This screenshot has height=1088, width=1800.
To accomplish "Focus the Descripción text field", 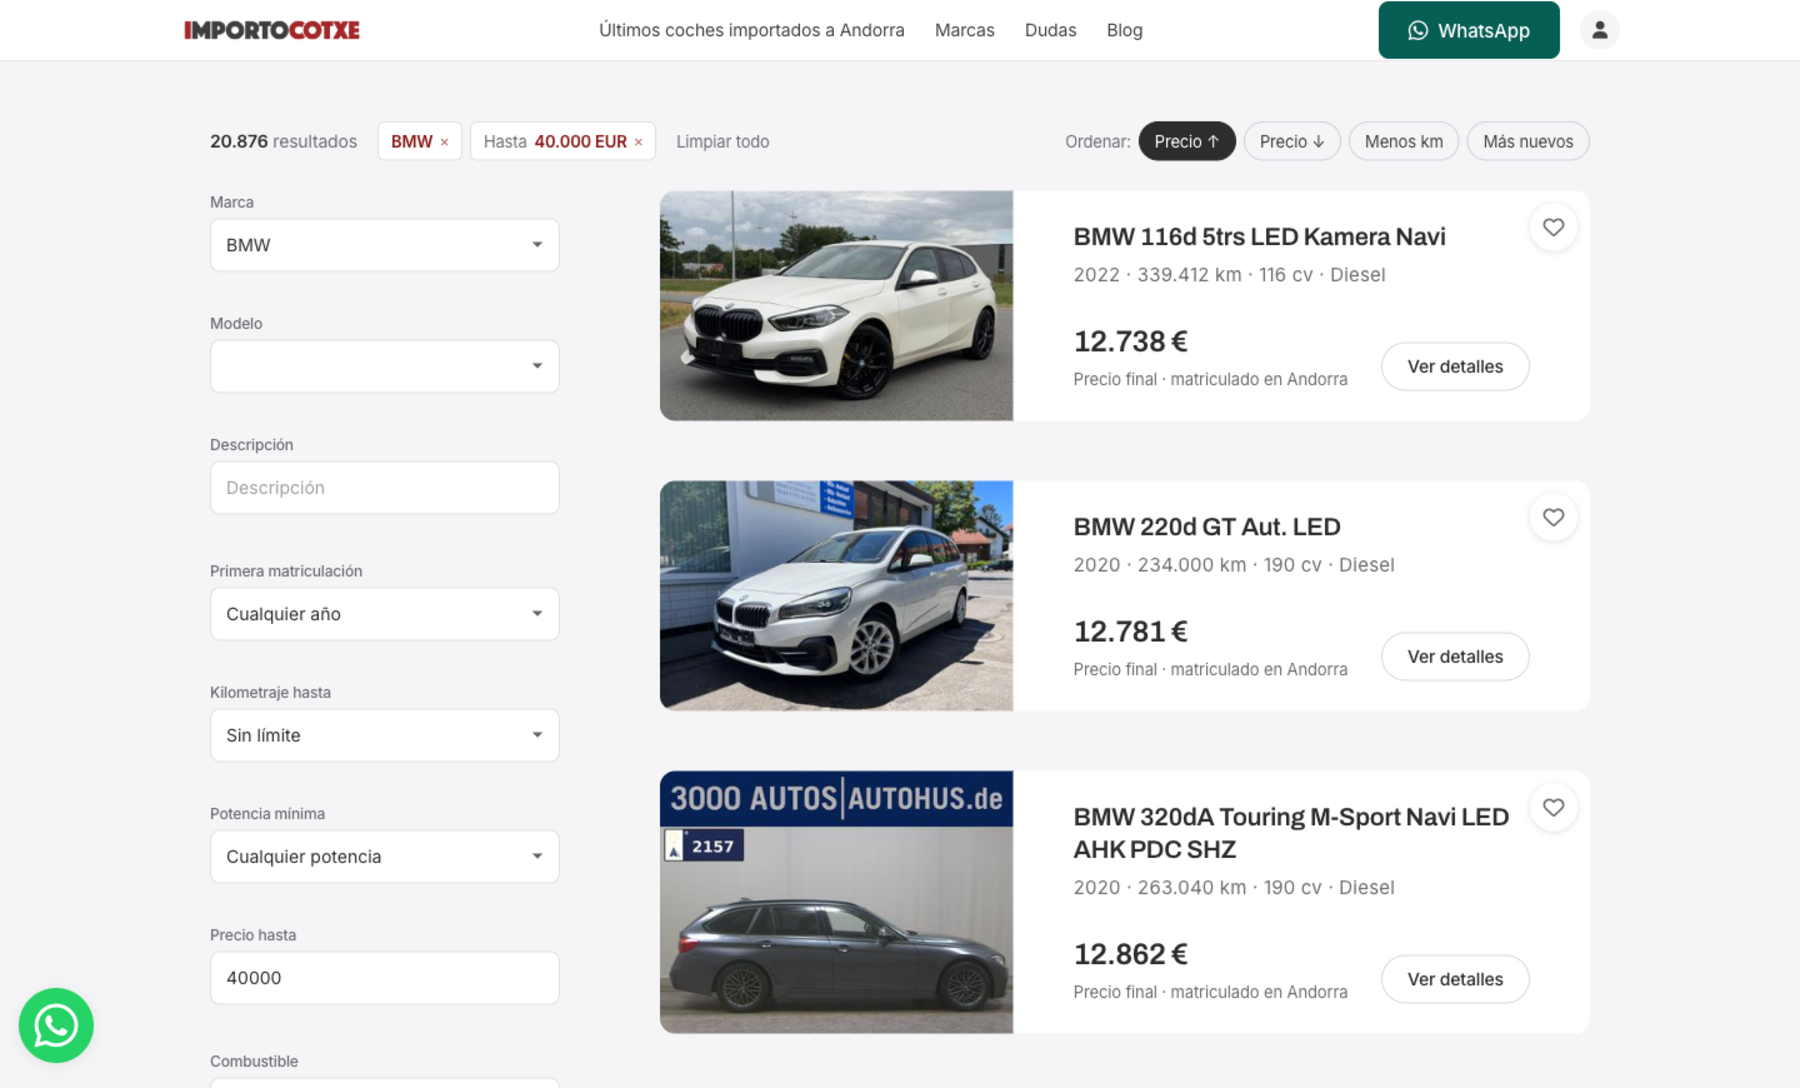I will pos(384,488).
